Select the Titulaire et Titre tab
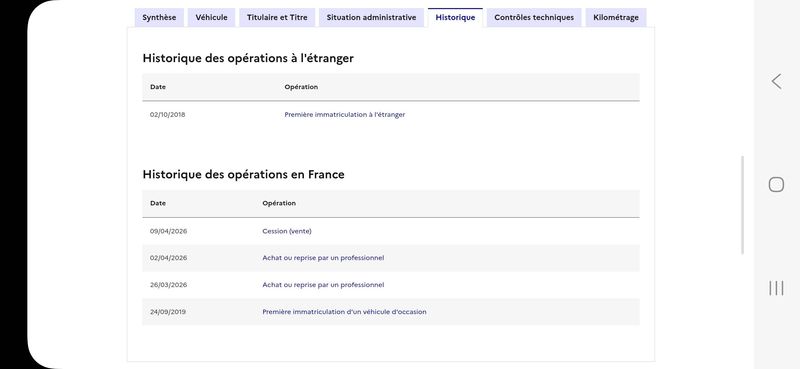This screenshot has height=369, width=800. 277,17
